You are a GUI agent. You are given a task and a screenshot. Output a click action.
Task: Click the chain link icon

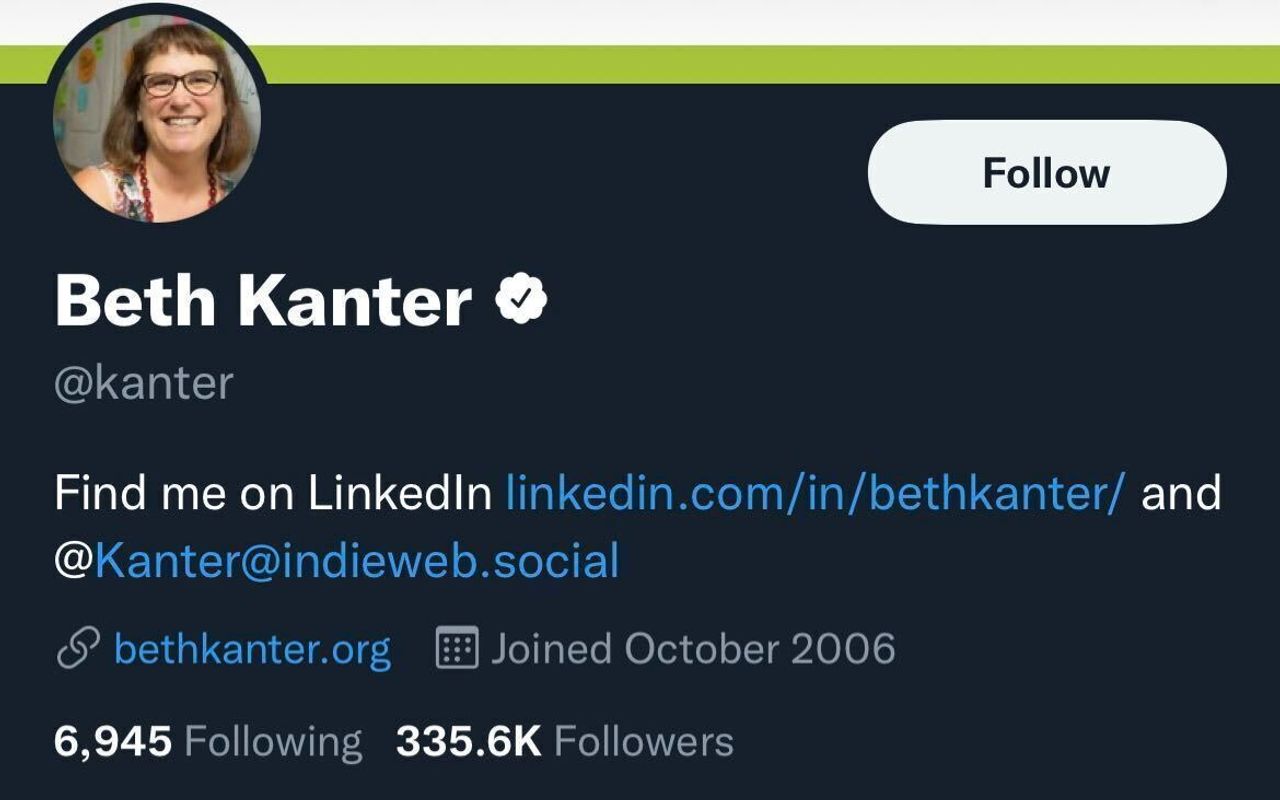[77, 649]
